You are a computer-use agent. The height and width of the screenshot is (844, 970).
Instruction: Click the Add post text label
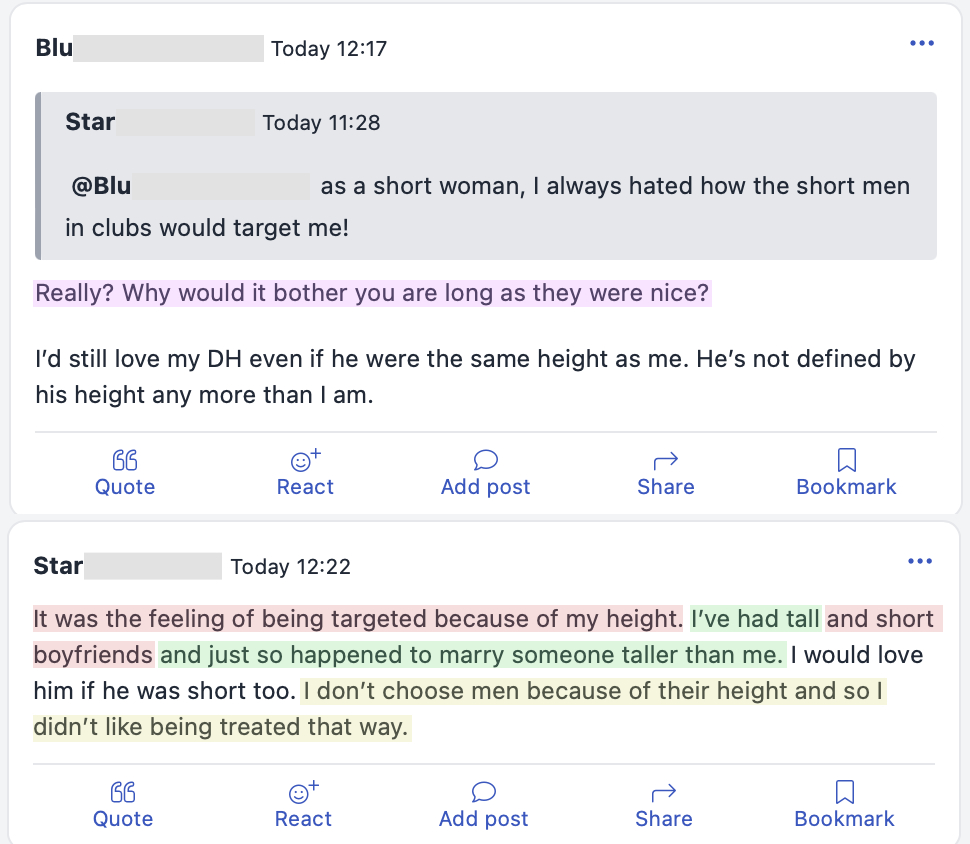(485, 487)
